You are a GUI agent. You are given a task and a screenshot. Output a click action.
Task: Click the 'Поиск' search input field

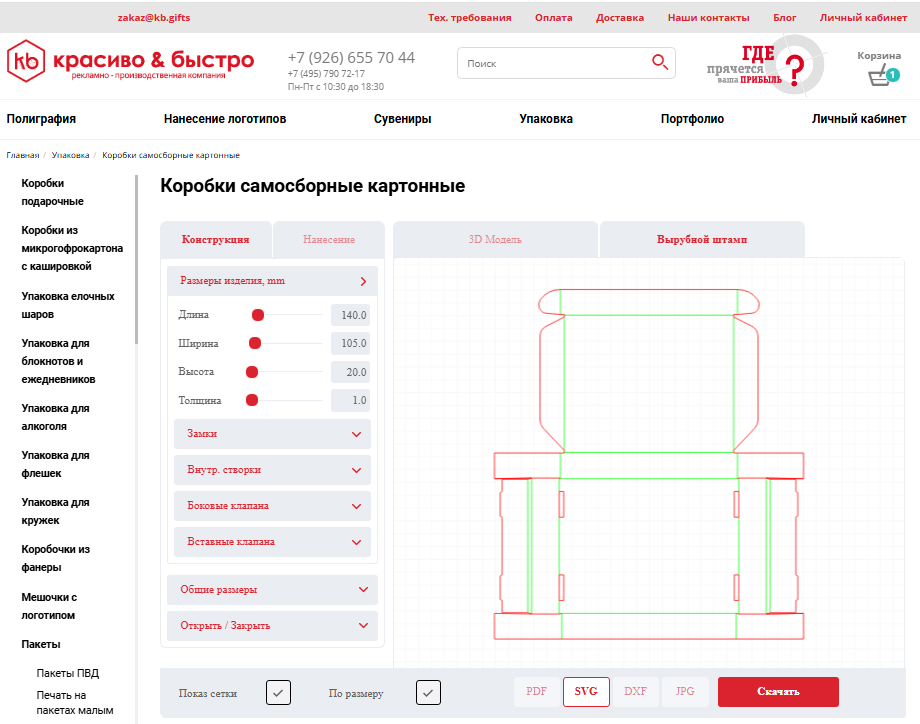pos(566,63)
